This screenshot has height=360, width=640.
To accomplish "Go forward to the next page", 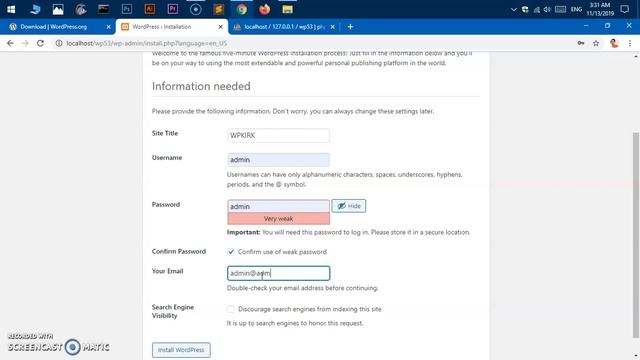I will point(25,43).
